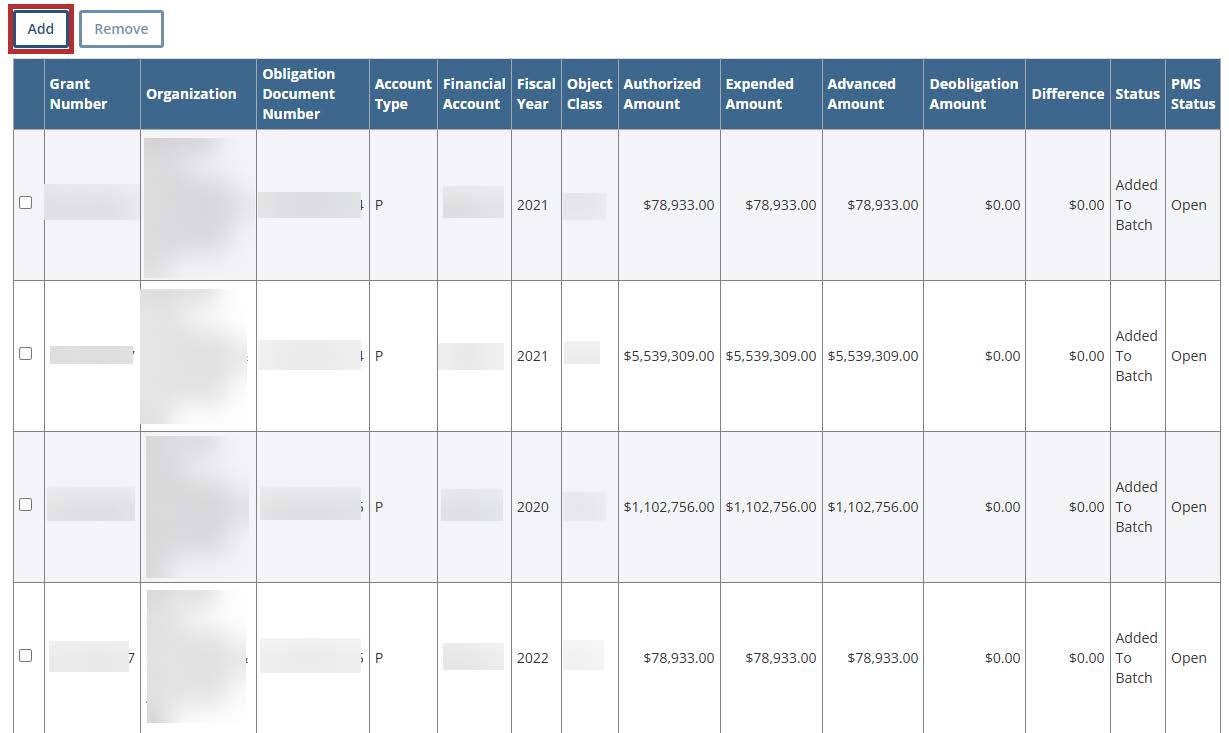Click the Add button
Screen dimensions: 1229x733
[41, 29]
